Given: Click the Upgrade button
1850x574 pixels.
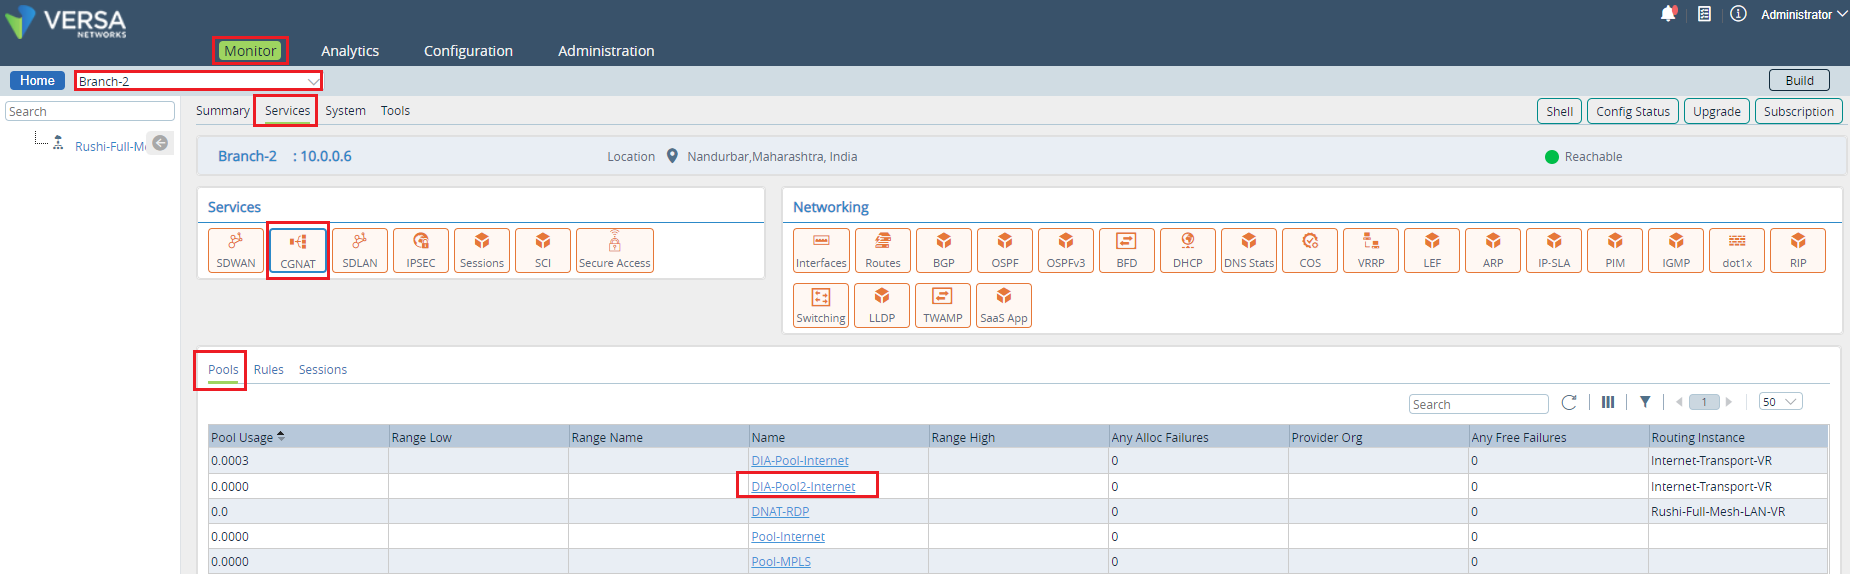Looking at the screenshot, I should (x=1717, y=111).
